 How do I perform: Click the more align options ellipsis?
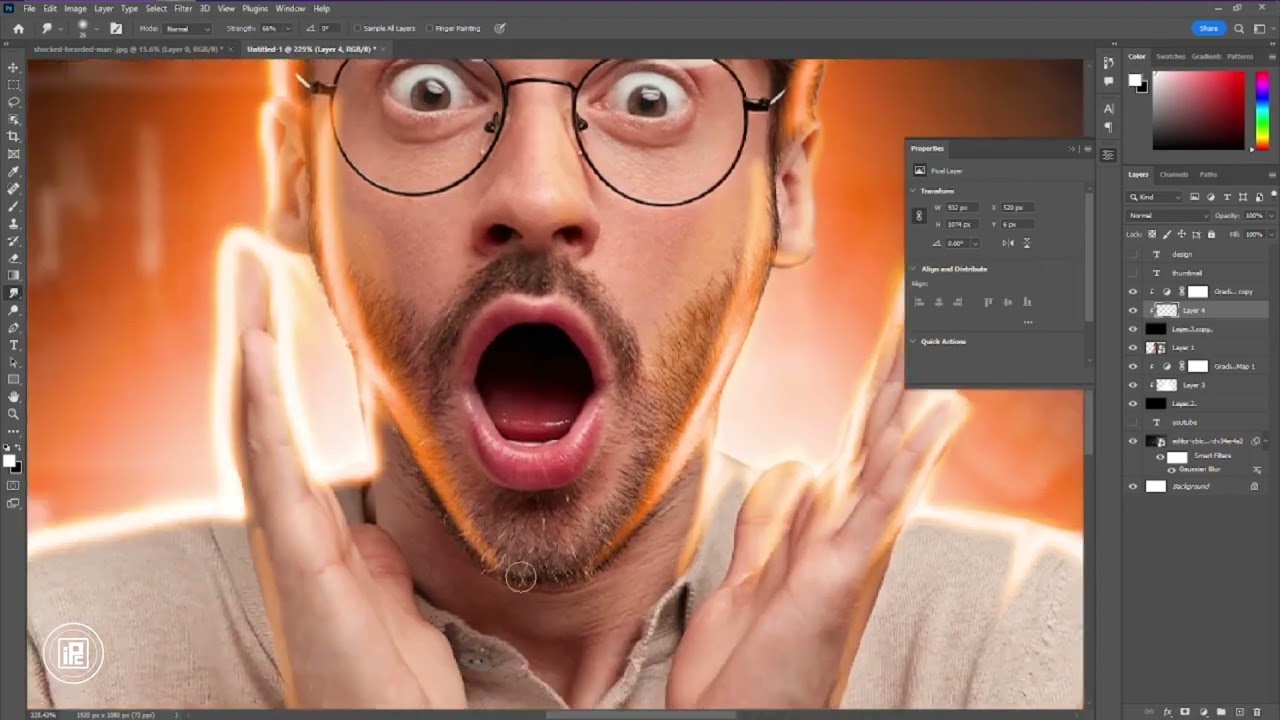1028,322
